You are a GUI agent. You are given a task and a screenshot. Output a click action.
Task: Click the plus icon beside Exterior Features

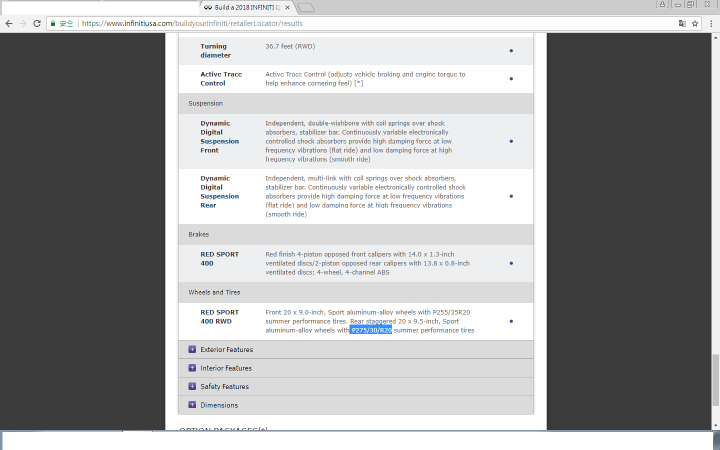click(x=192, y=349)
